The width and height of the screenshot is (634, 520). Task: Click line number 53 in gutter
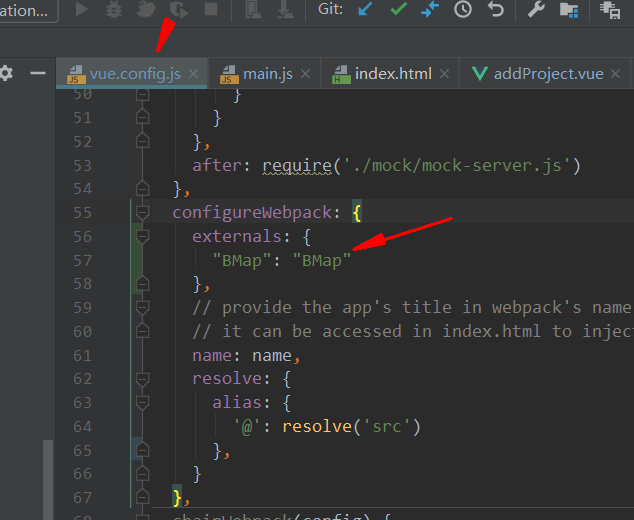click(82, 166)
